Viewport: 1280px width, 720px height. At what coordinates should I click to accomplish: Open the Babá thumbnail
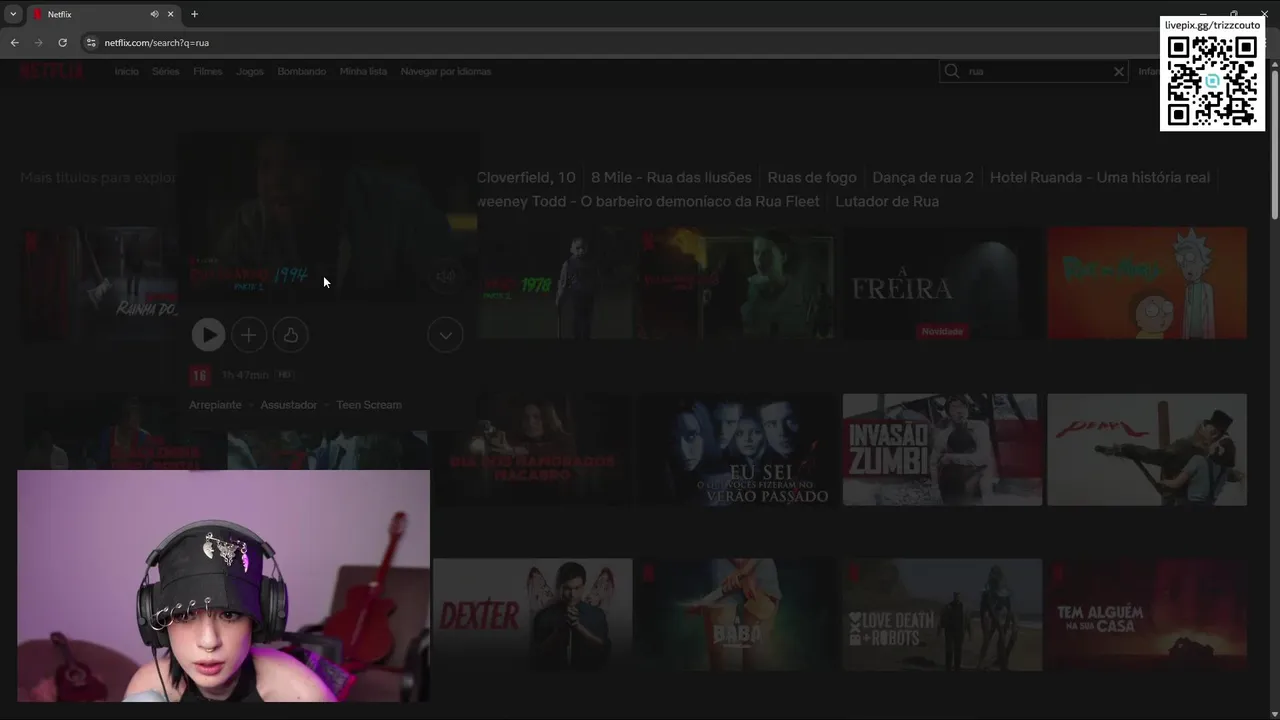(737, 614)
